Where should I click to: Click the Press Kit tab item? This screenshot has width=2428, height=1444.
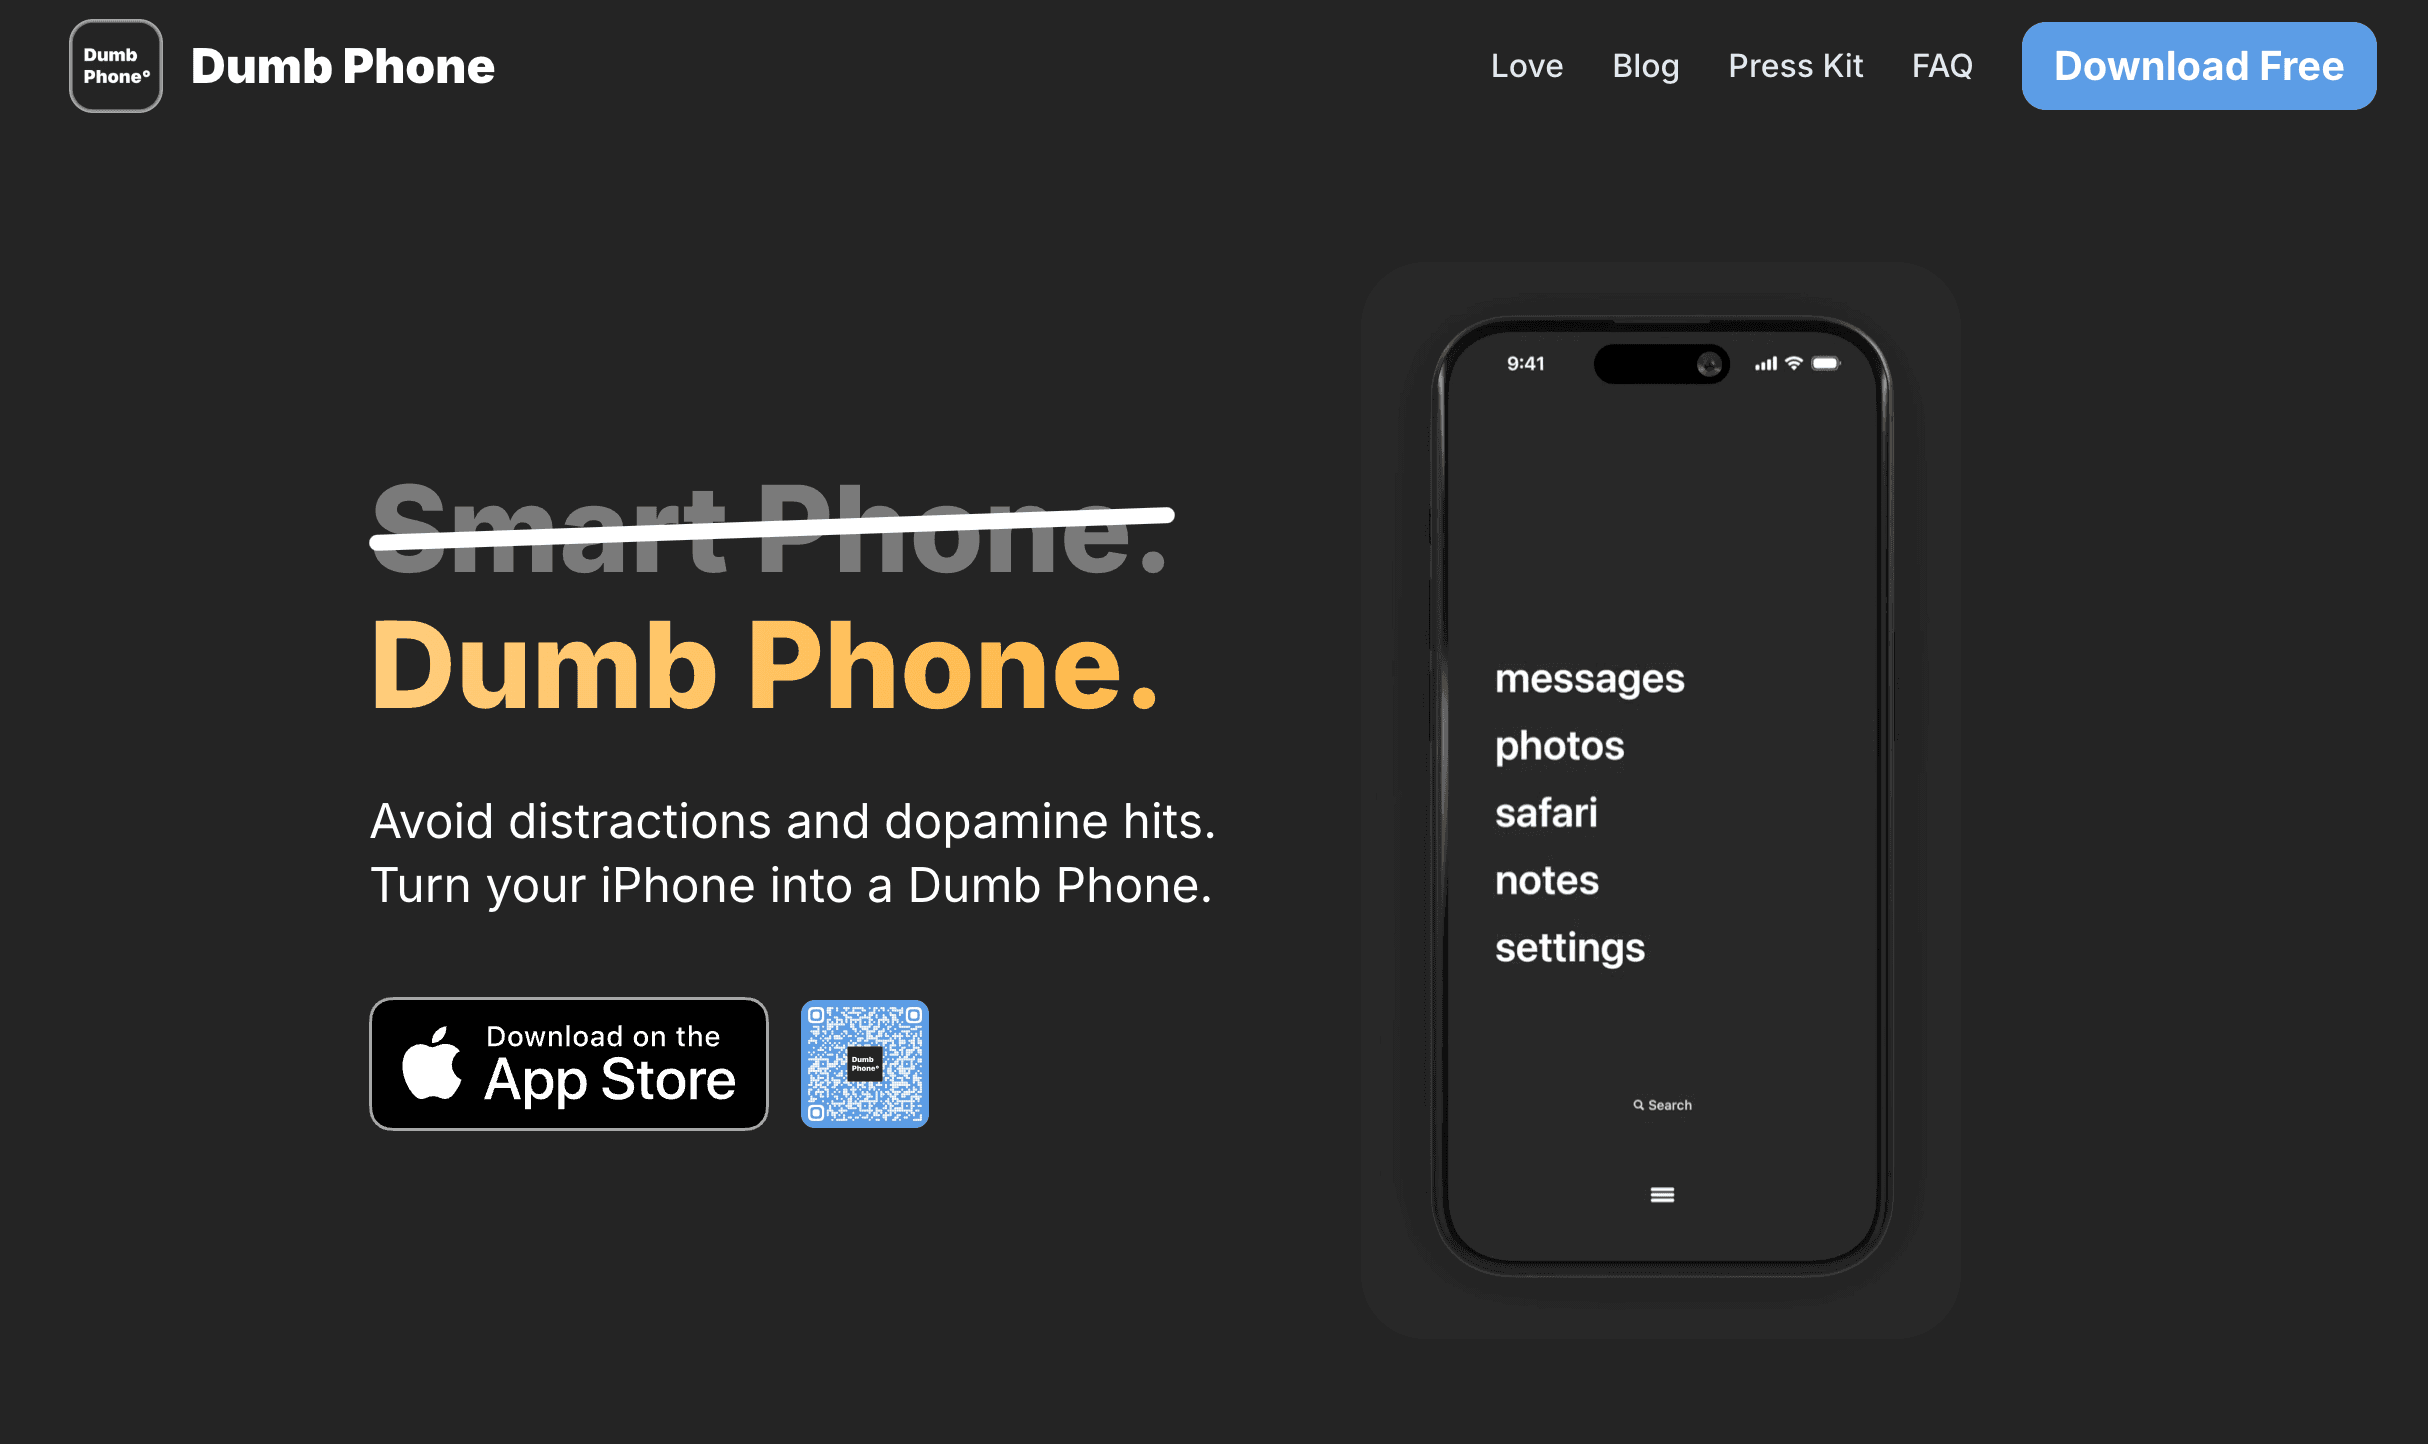coord(1796,65)
